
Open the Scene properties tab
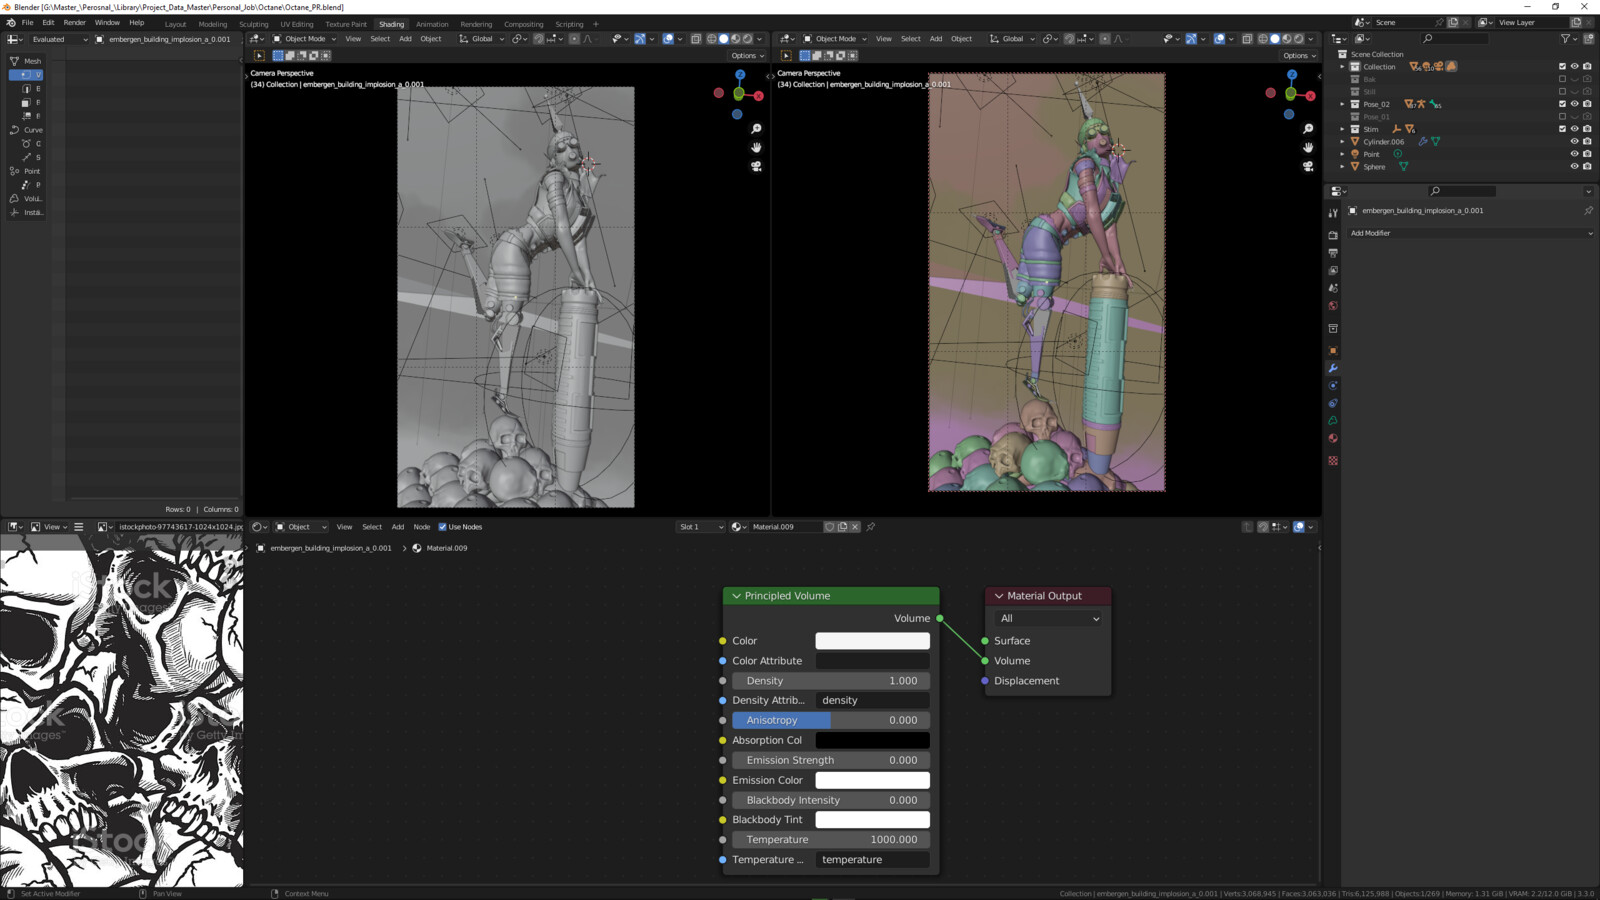tap(1333, 288)
